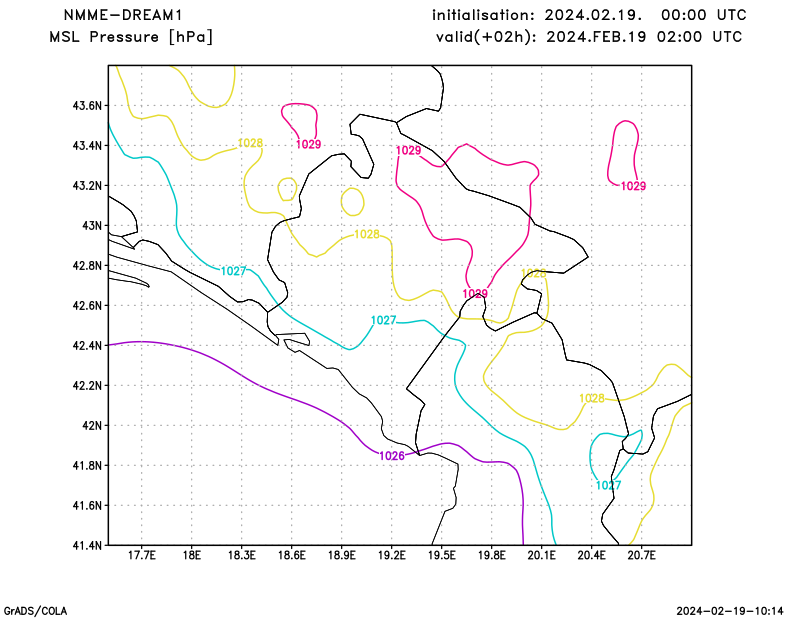Click the 20.4E longitude axis label
The height and width of the screenshot is (618, 800).
[x=591, y=555]
